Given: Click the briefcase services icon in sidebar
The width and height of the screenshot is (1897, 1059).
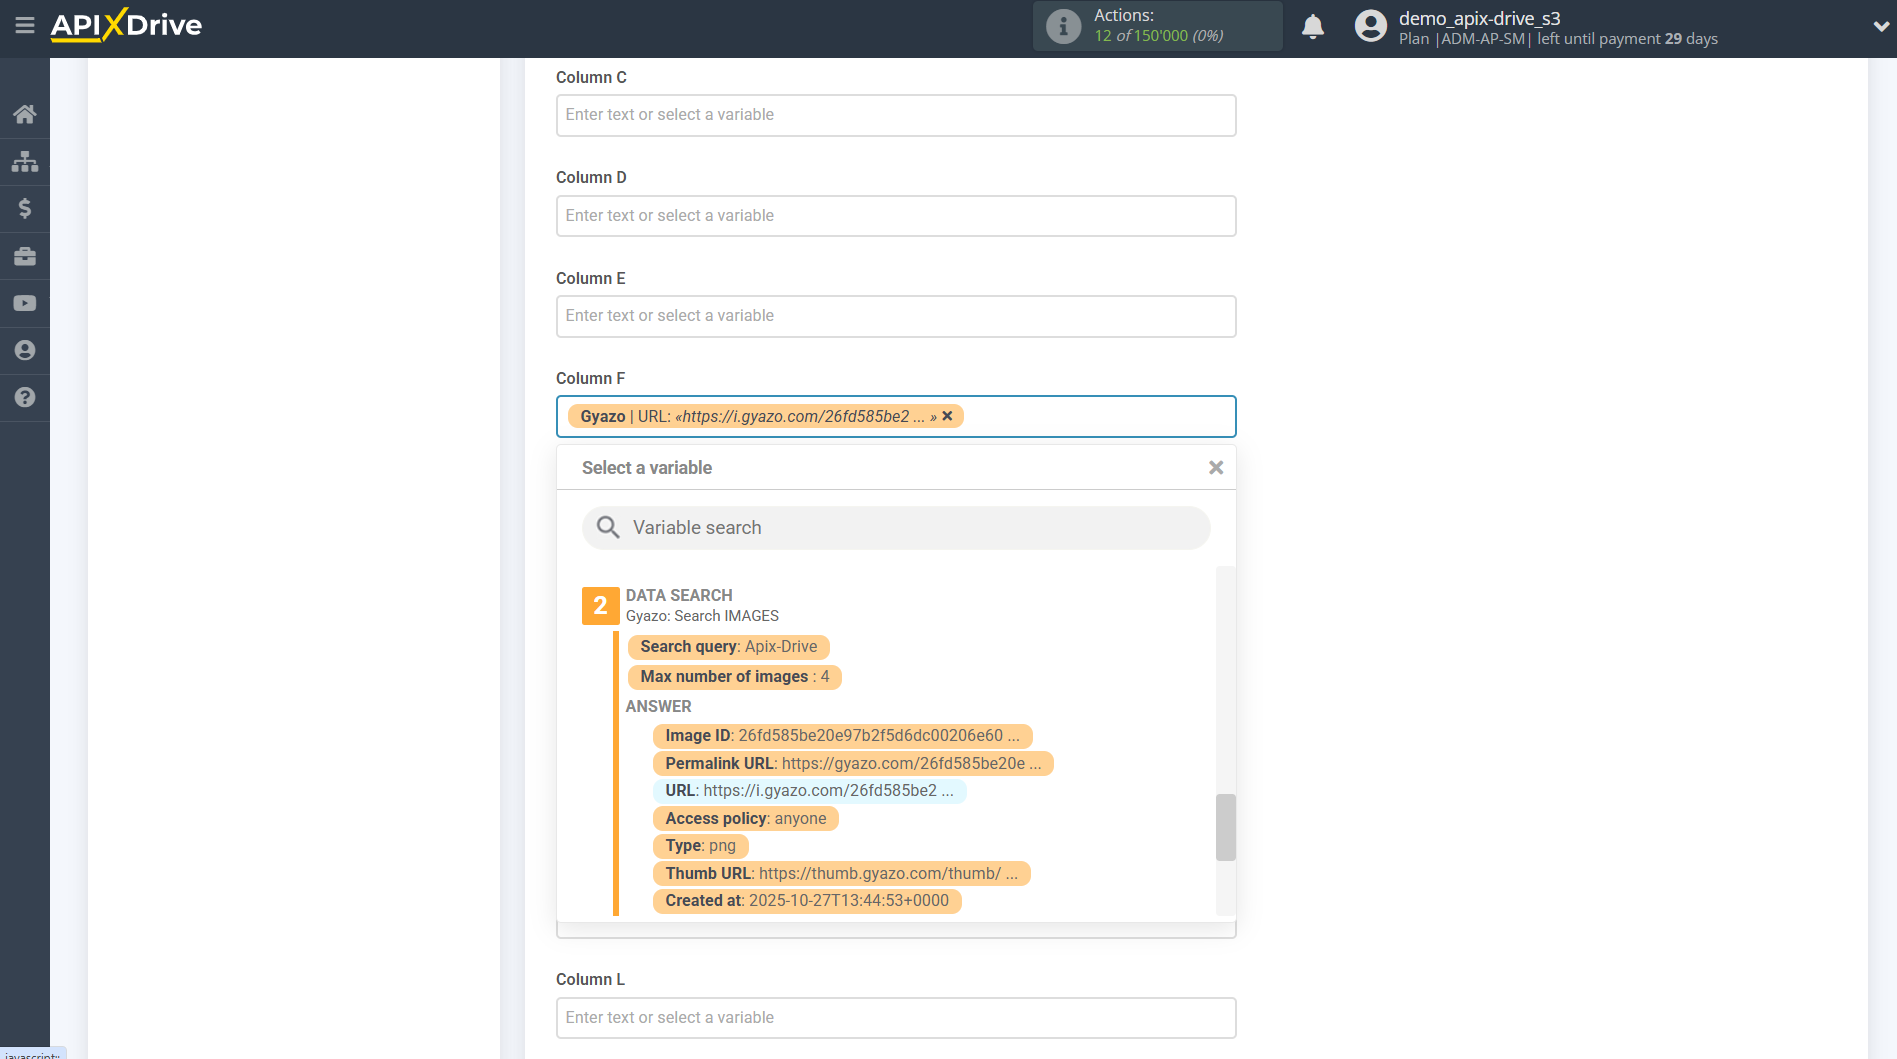Looking at the screenshot, I should tap(25, 256).
